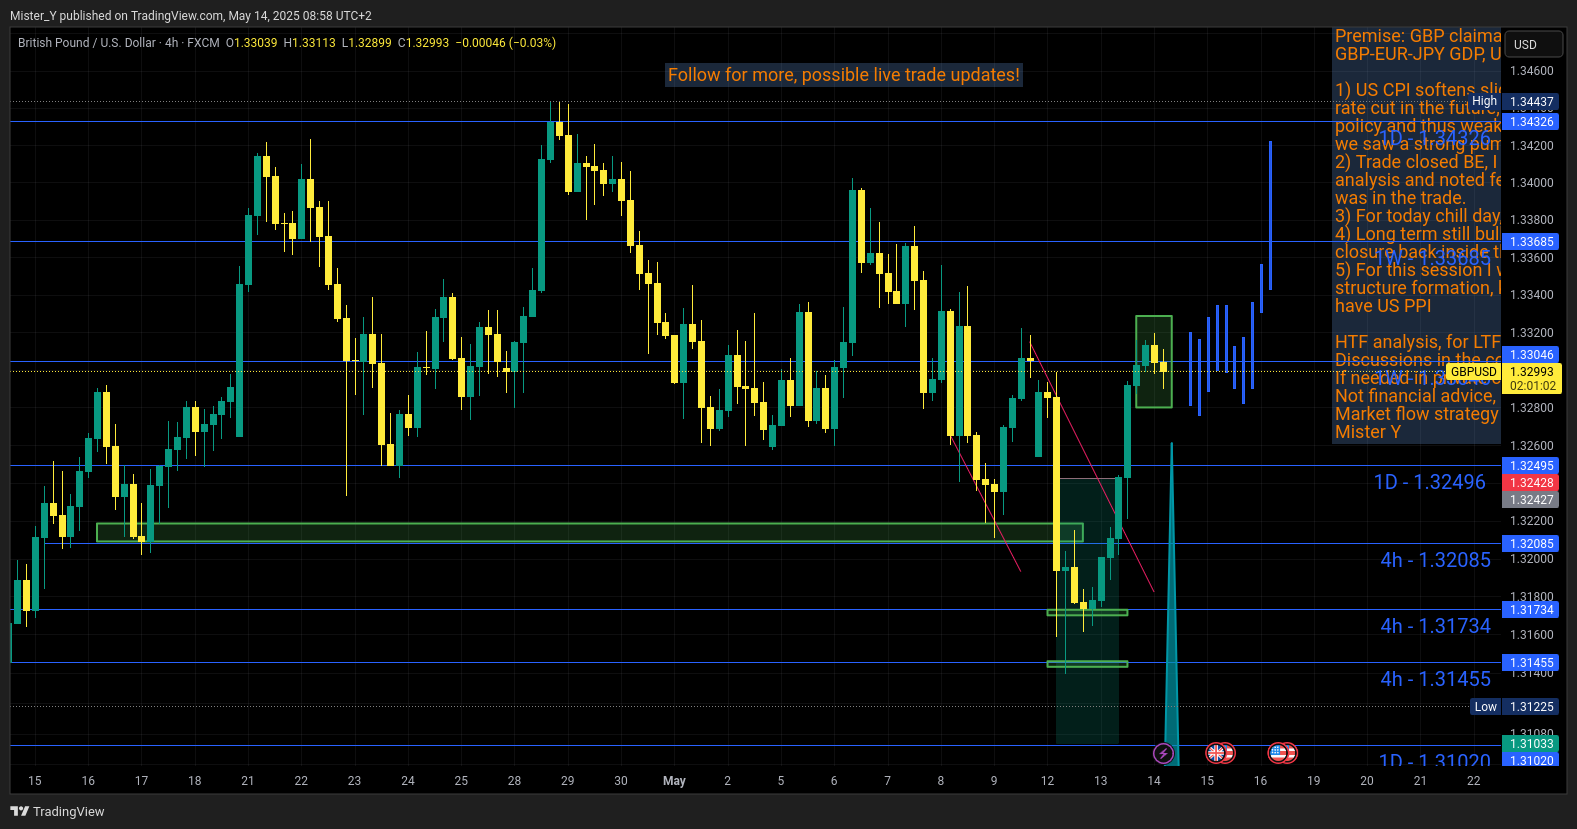
Task: Select the green 1.31033 price label
Action: point(1531,744)
